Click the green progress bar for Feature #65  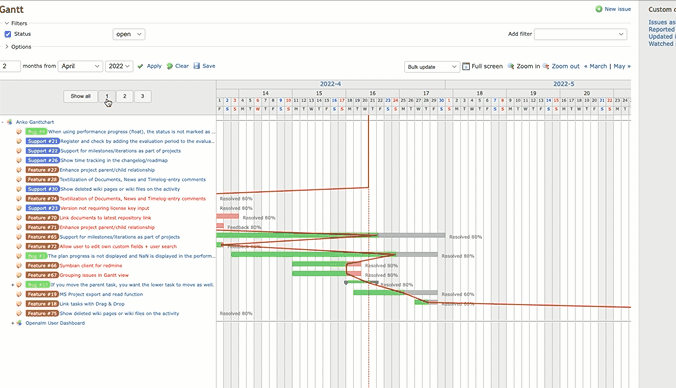297,235
